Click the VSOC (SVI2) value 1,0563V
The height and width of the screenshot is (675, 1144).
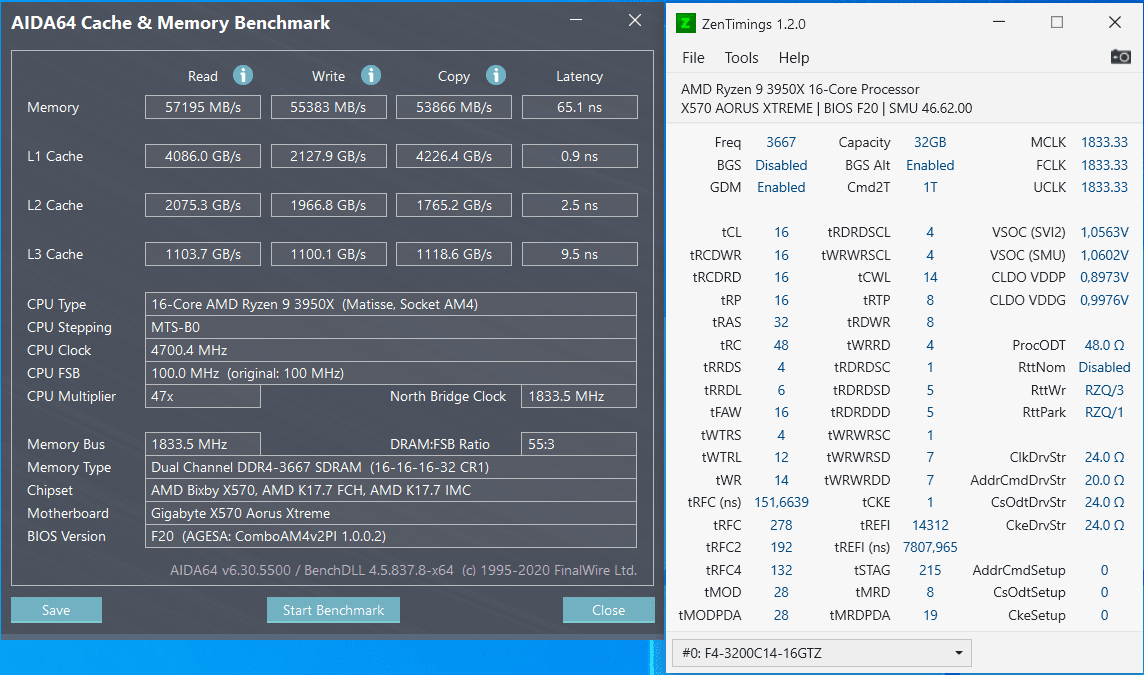point(1104,232)
